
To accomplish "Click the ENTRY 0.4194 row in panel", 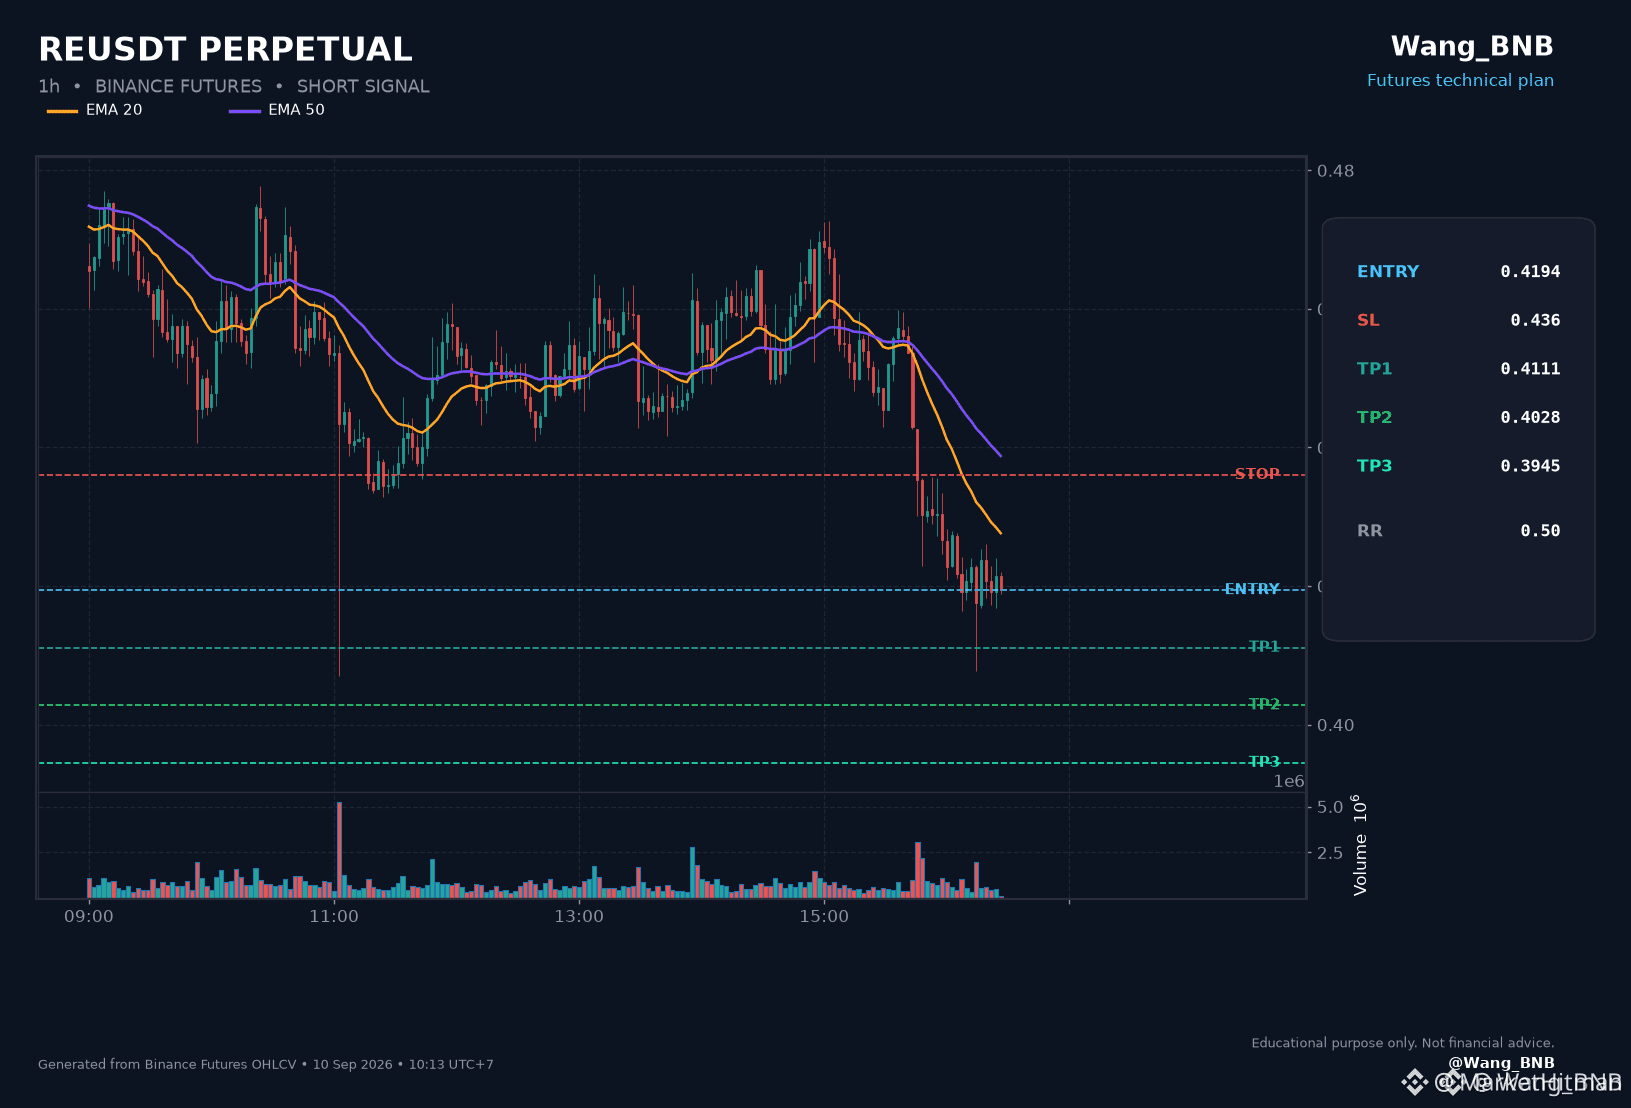I will click(1458, 272).
